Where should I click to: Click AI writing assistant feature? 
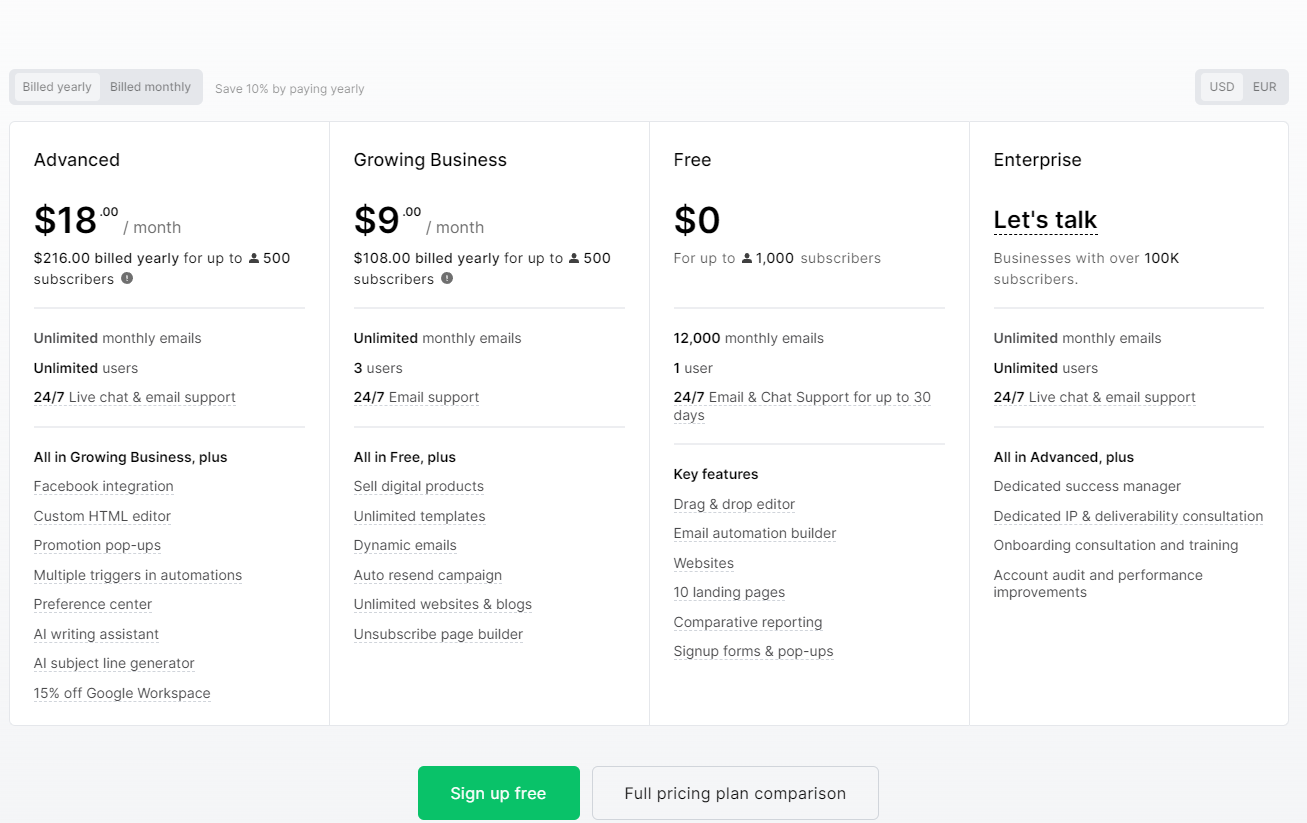click(x=96, y=634)
